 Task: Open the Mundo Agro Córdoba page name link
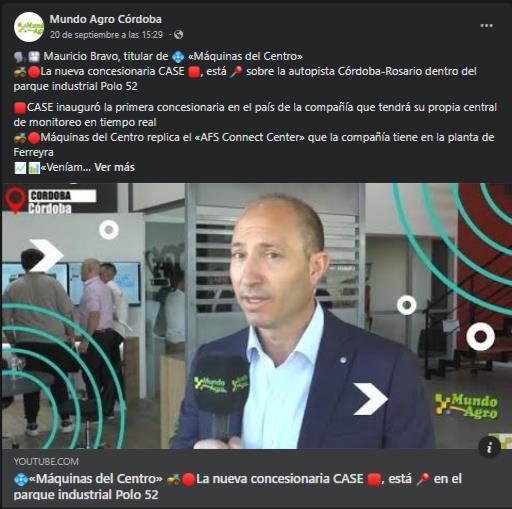pos(106,19)
